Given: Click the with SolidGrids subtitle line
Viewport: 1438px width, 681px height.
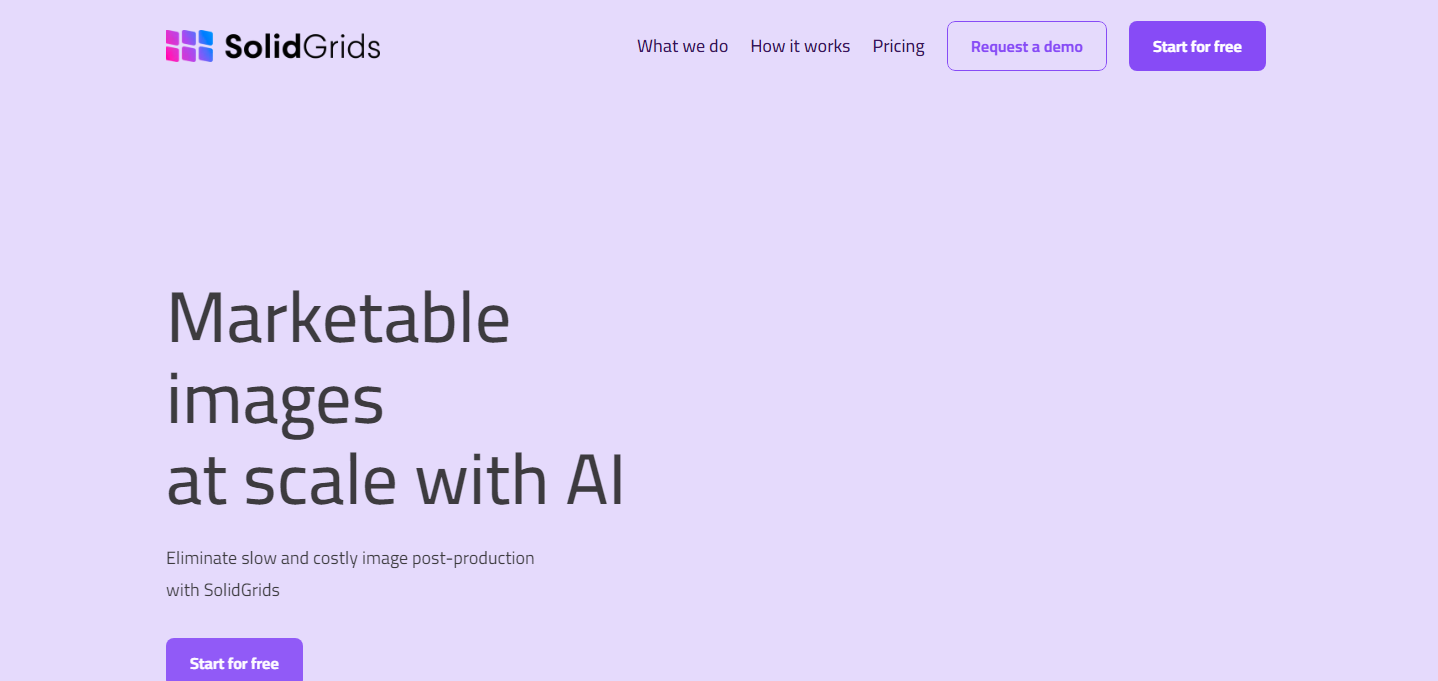Looking at the screenshot, I should click(x=223, y=590).
